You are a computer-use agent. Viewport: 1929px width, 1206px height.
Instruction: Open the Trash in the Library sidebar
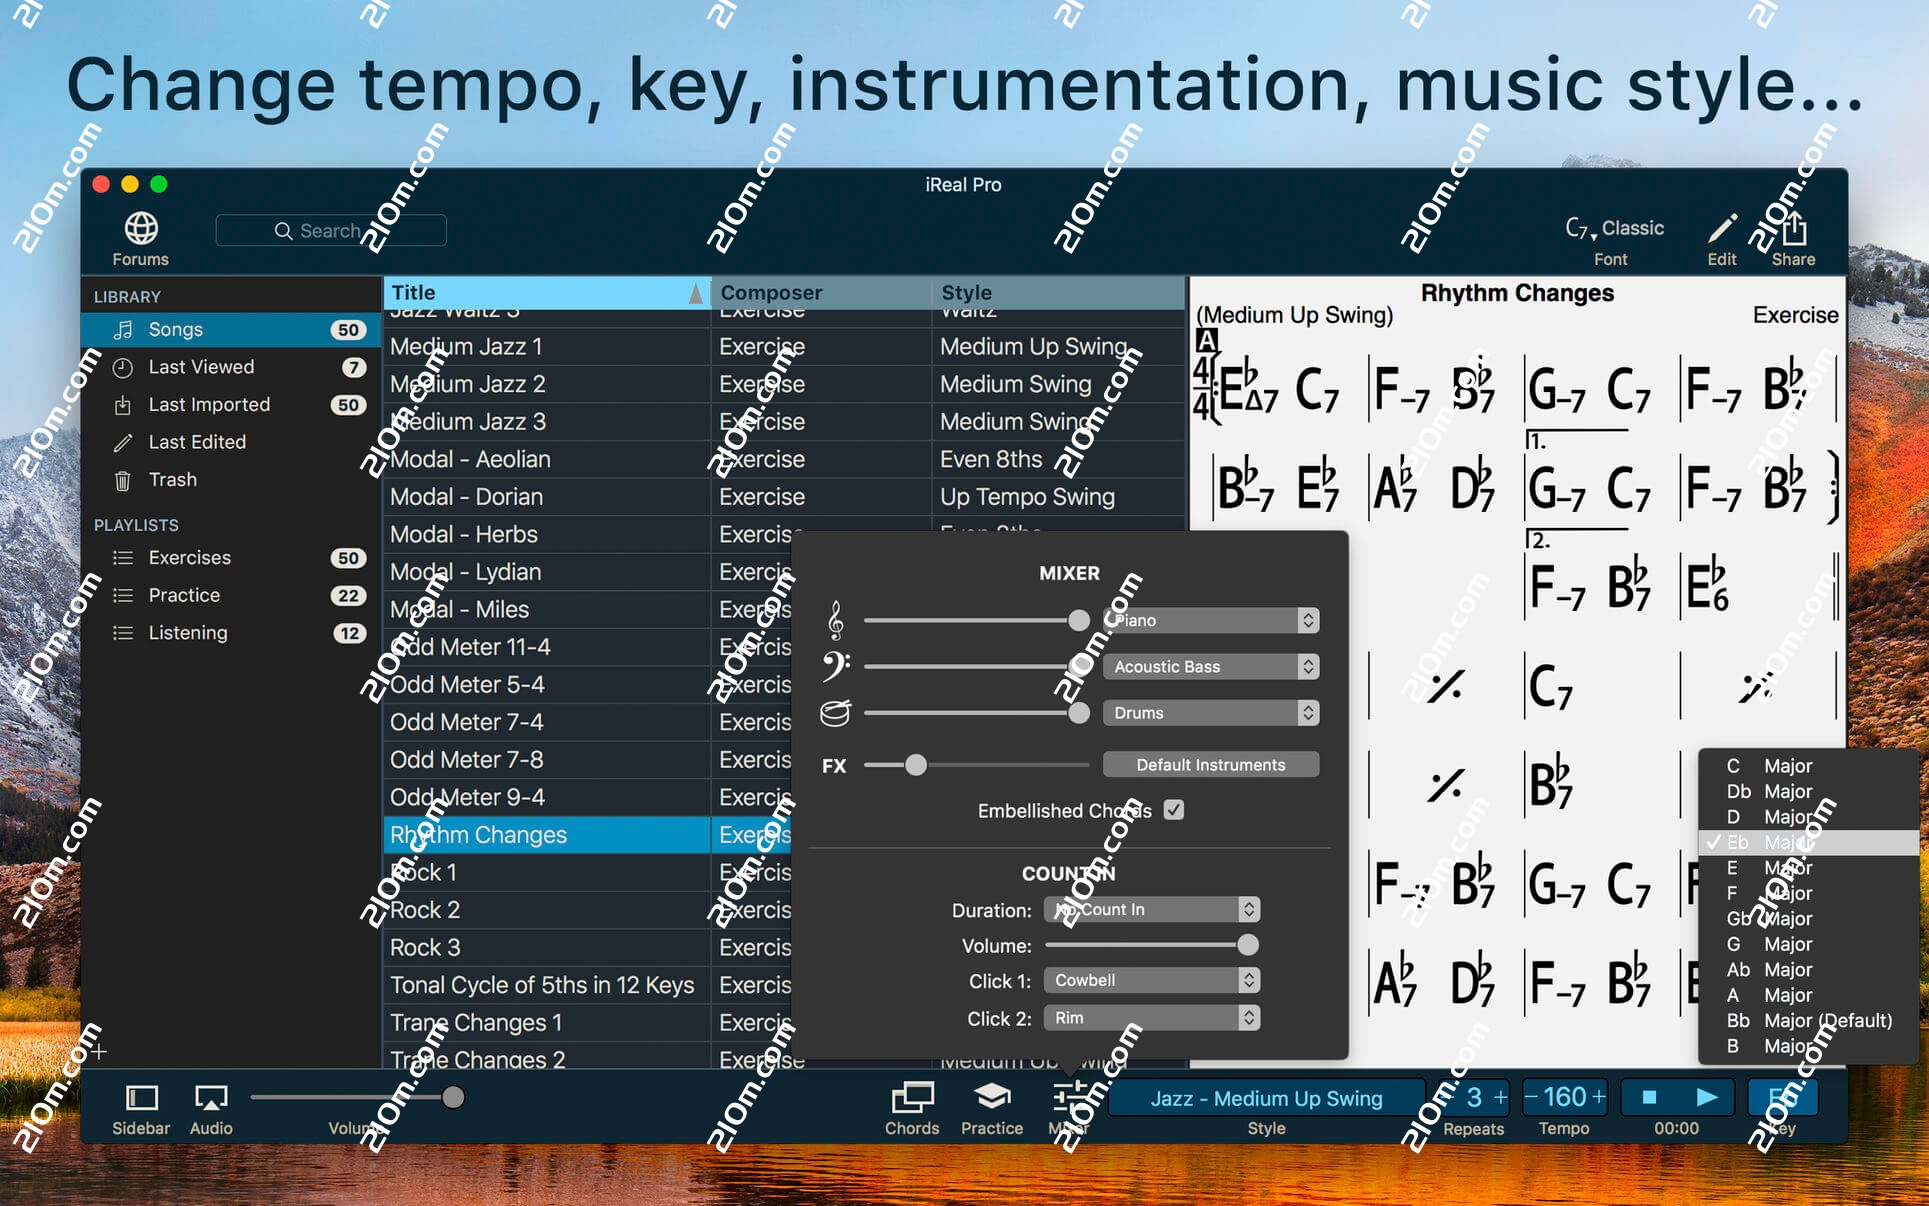point(172,480)
